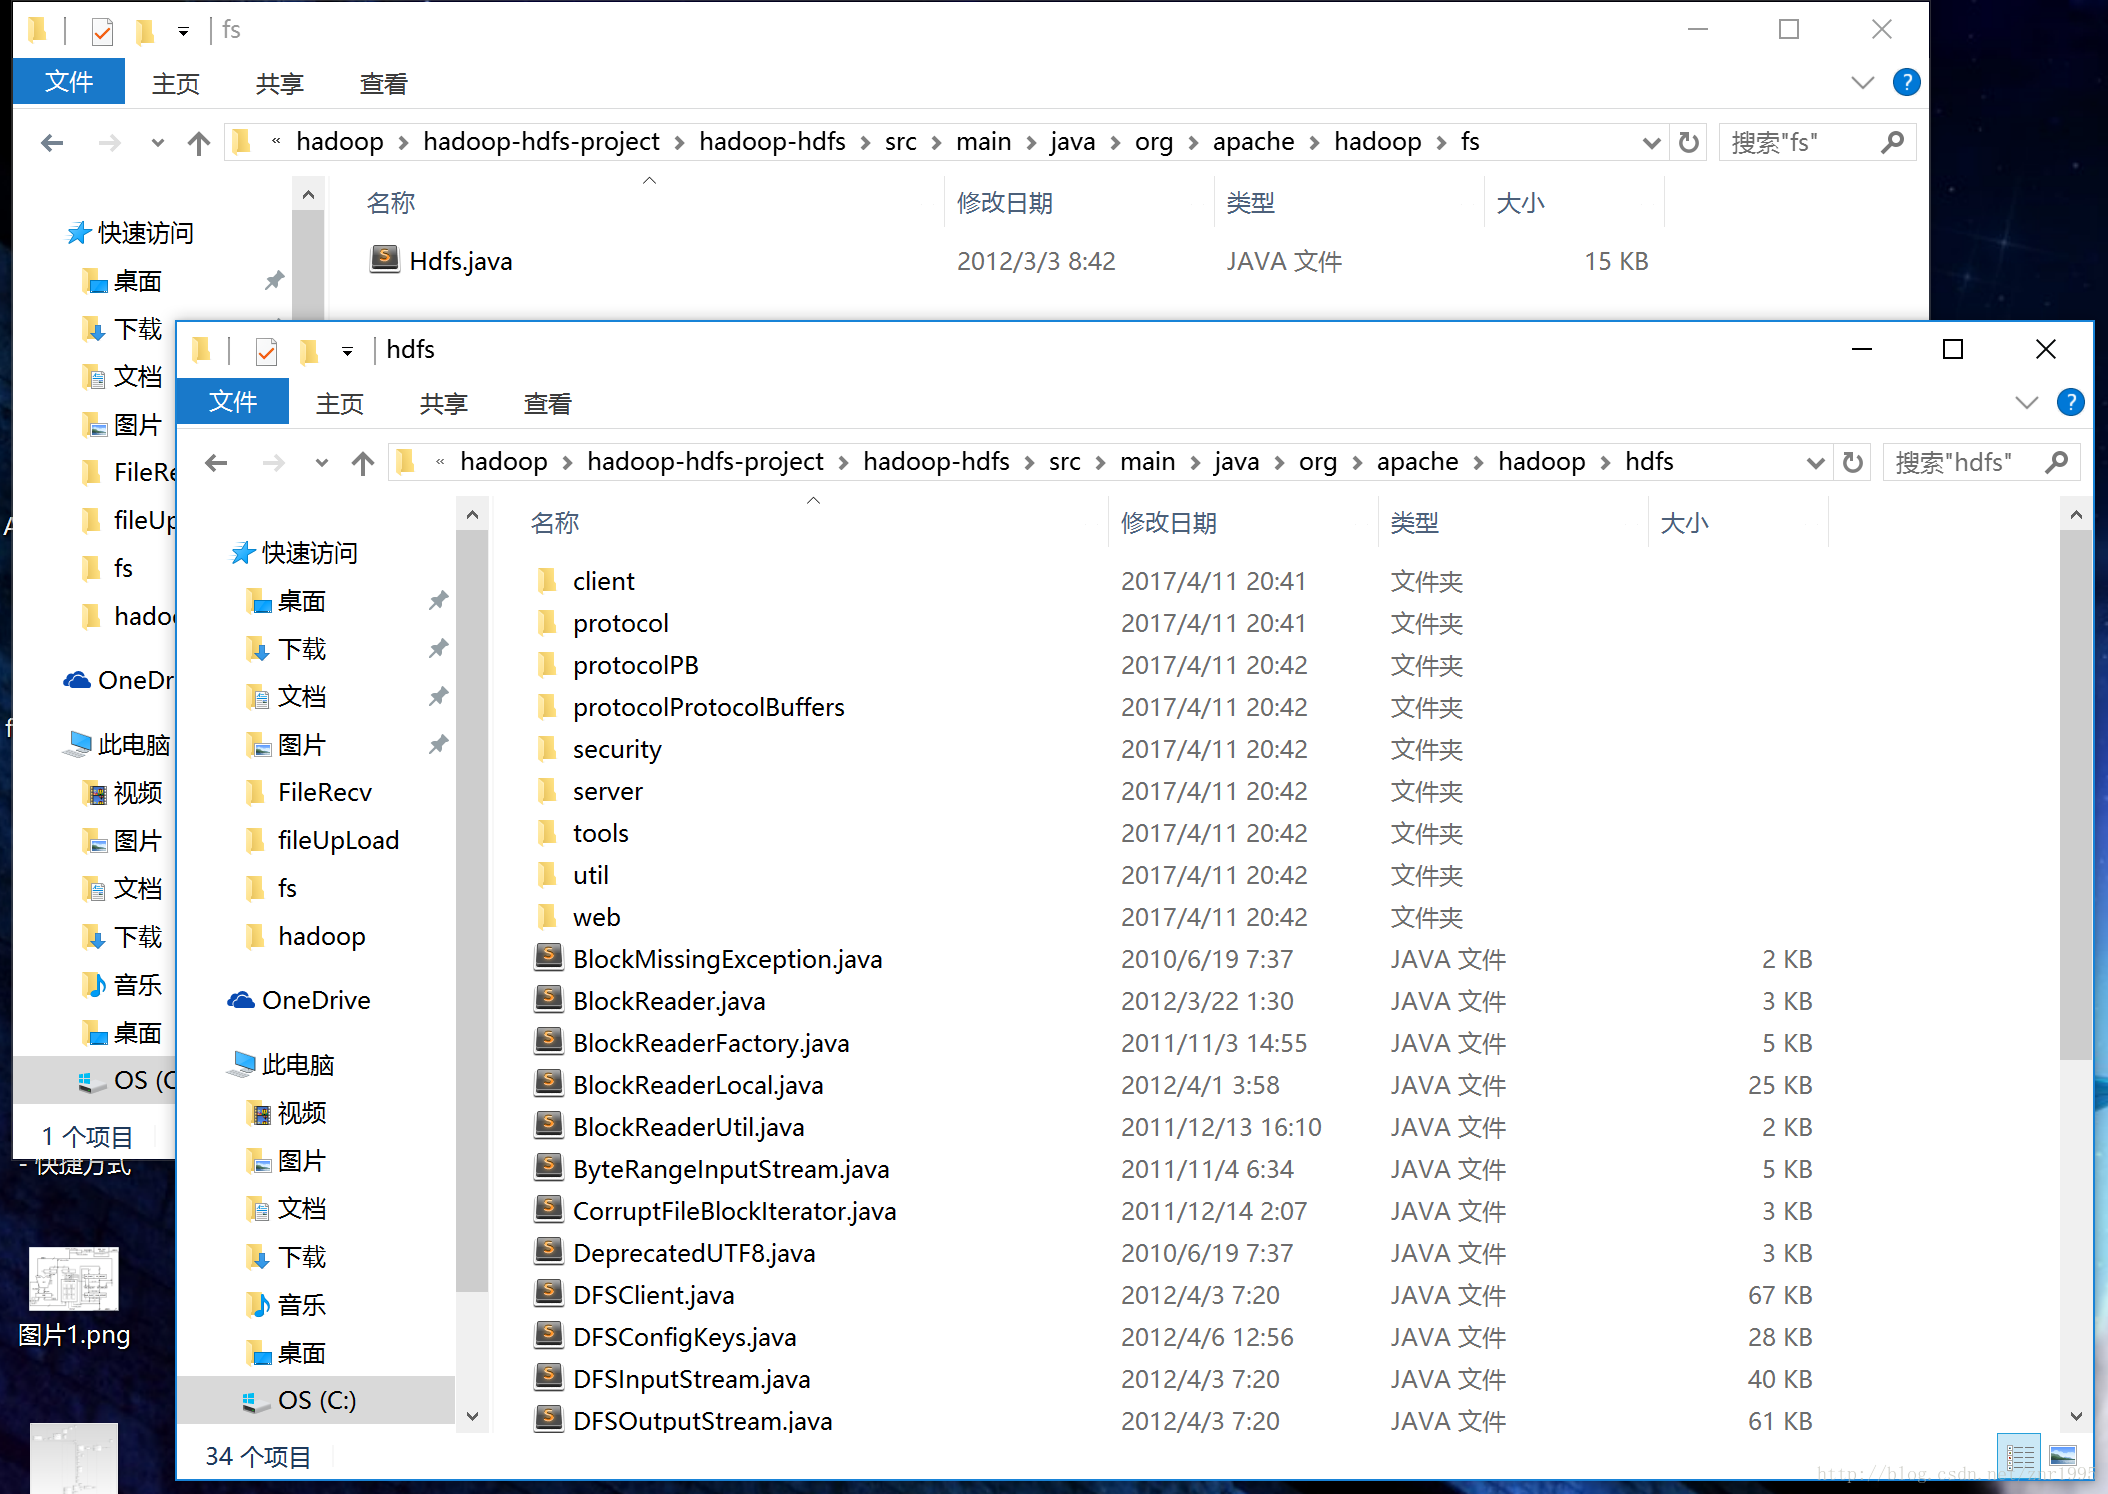Viewport: 2108px width, 1494px height.
Task: Click the up-level arrow in hdfs window
Action: (x=363, y=462)
